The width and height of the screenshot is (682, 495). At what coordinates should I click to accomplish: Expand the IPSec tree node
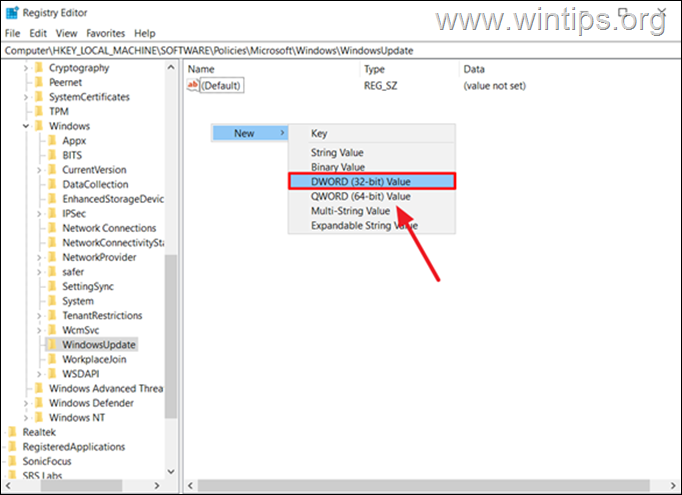click(39, 214)
